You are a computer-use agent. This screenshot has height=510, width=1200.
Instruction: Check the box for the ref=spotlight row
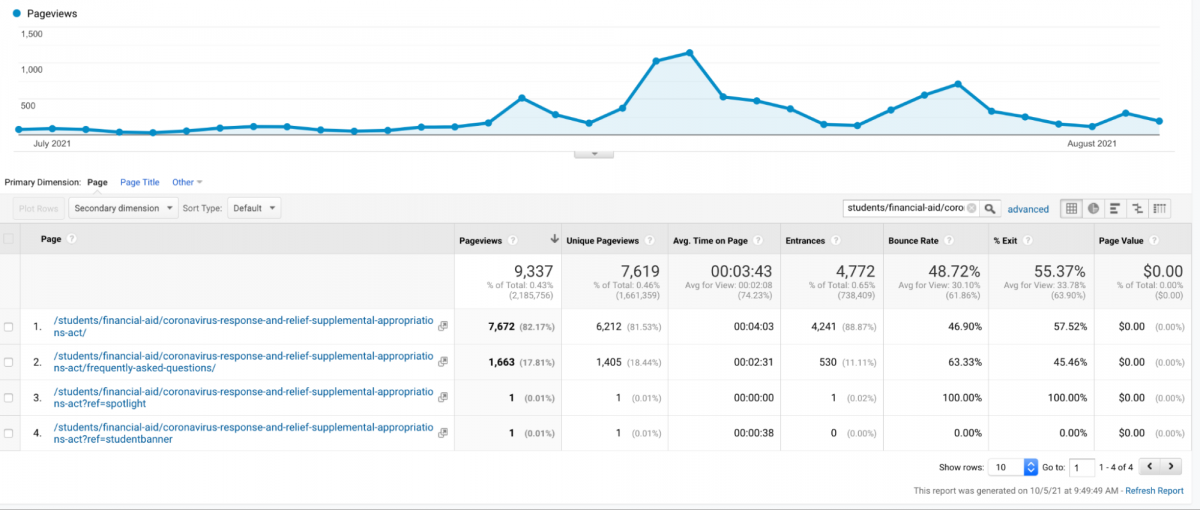pyautogui.click(x=10, y=397)
